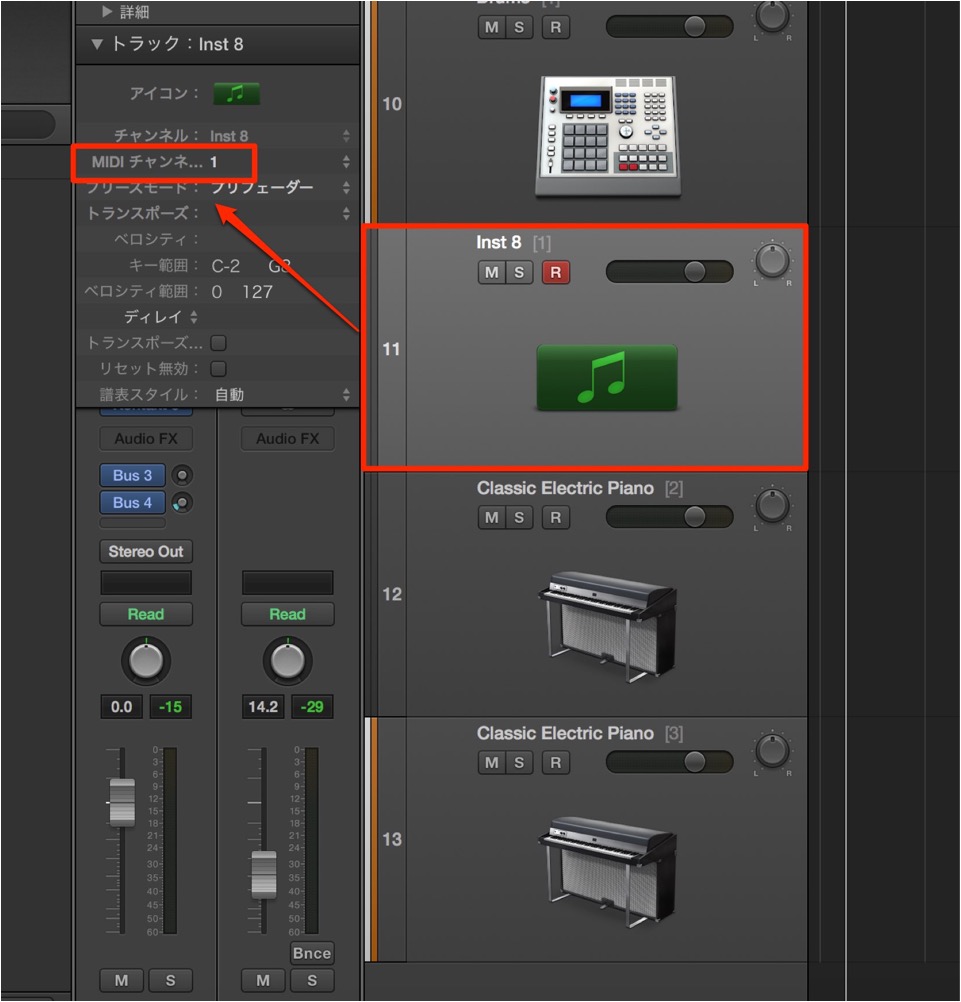
Task: Click the -29 peak level display
Action: click(x=312, y=707)
